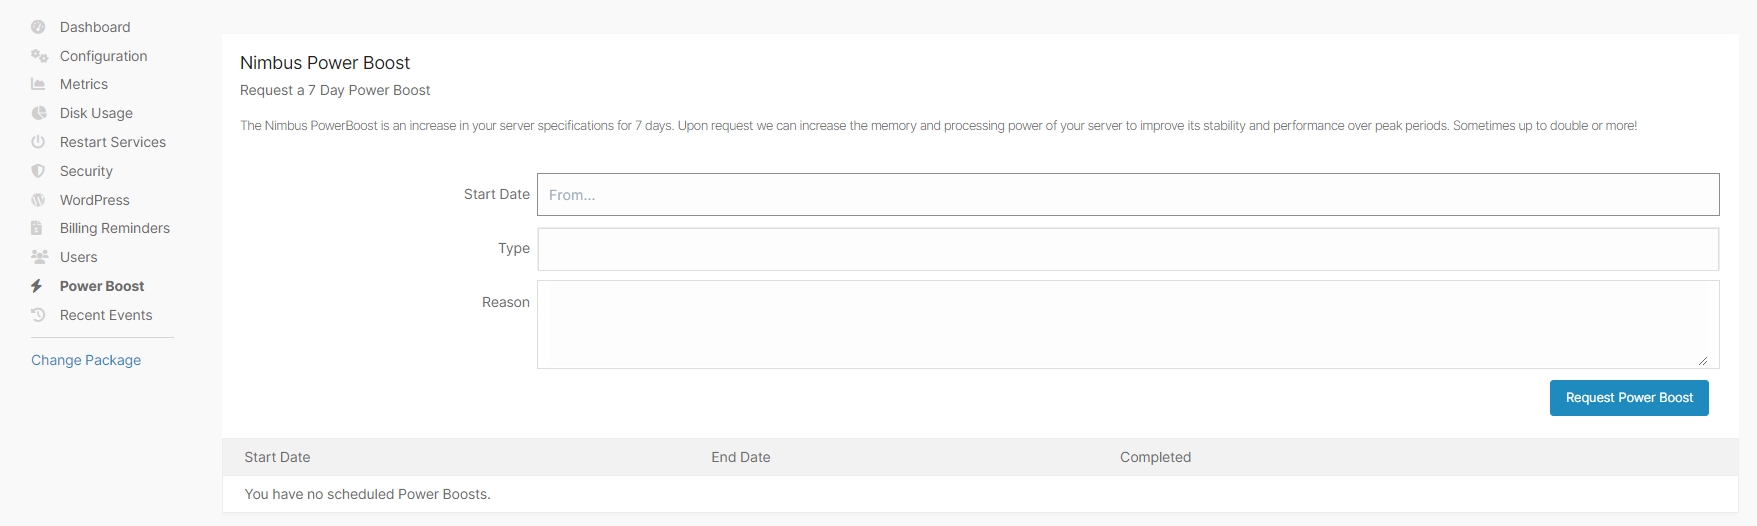The height and width of the screenshot is (526, 1757).
Task: Click the End Date column header
Action: [741, 457]
